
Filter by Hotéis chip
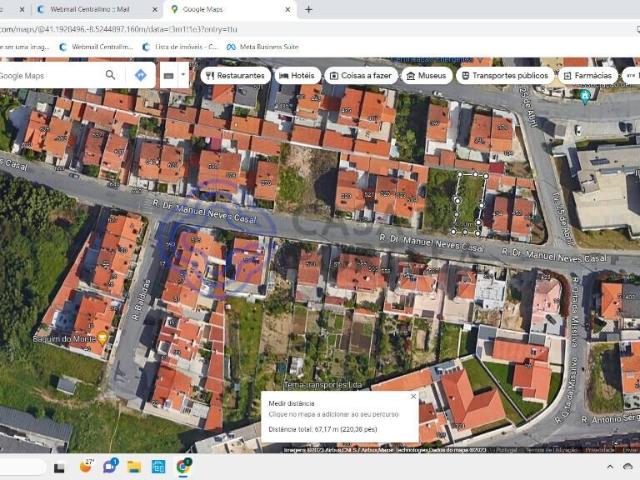(x=297, y=76)
